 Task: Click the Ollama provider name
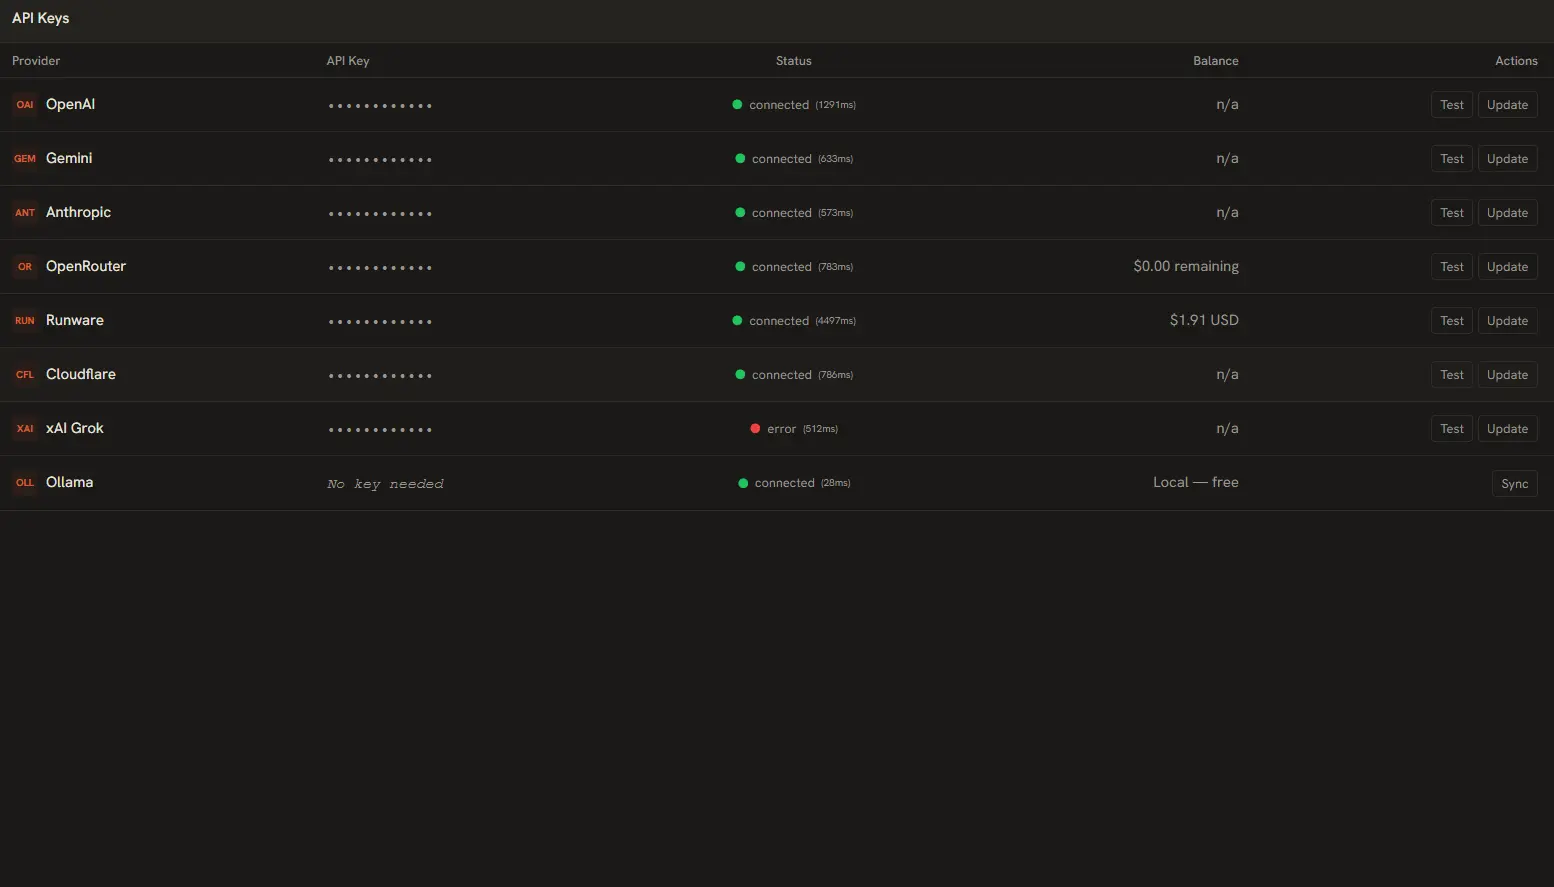coord(69,482)
